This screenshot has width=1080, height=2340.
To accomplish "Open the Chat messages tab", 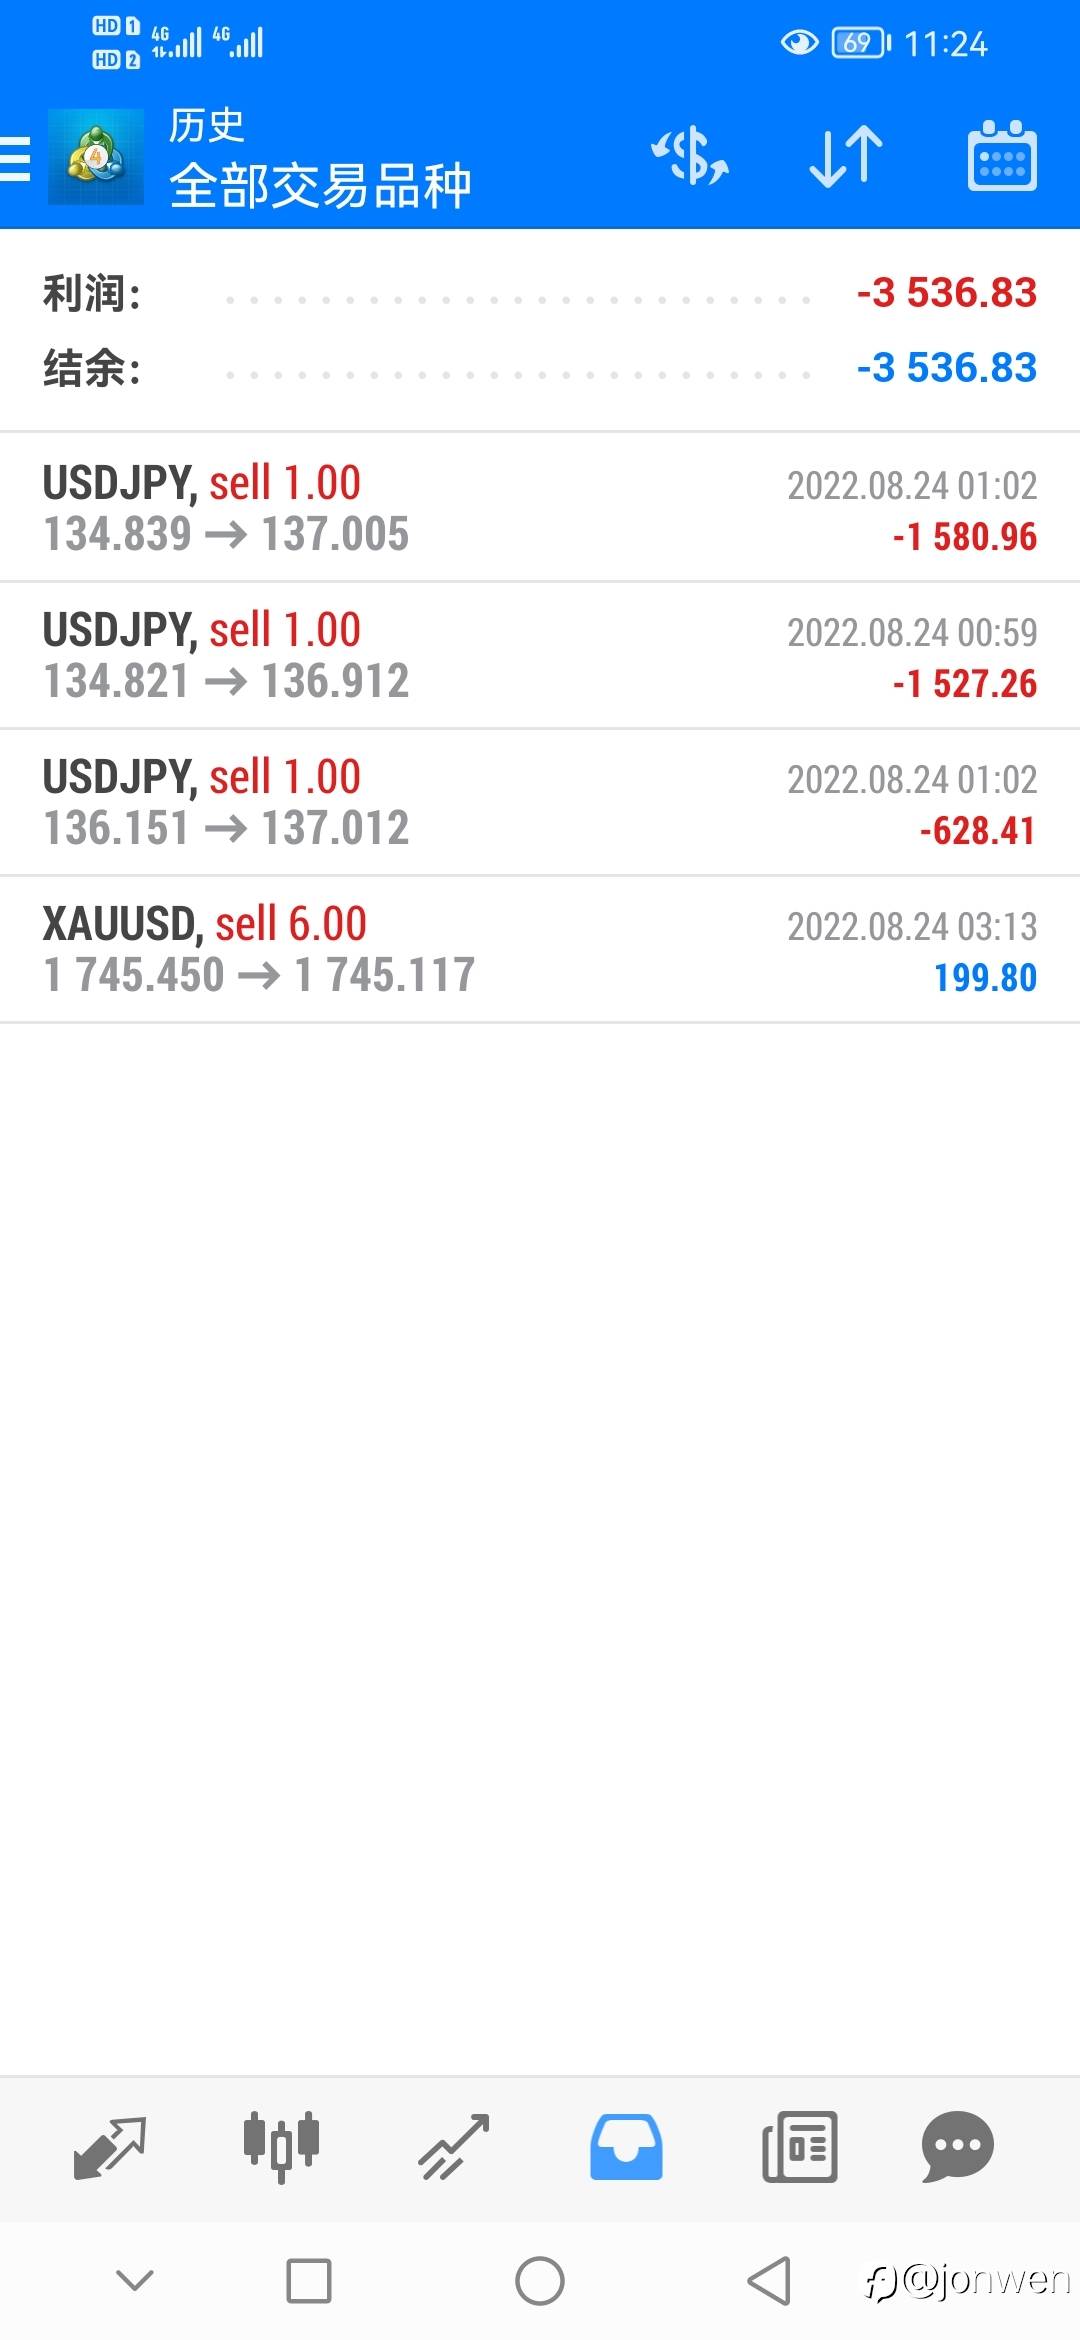I will pyautogui.click(x=957, y=2146).
